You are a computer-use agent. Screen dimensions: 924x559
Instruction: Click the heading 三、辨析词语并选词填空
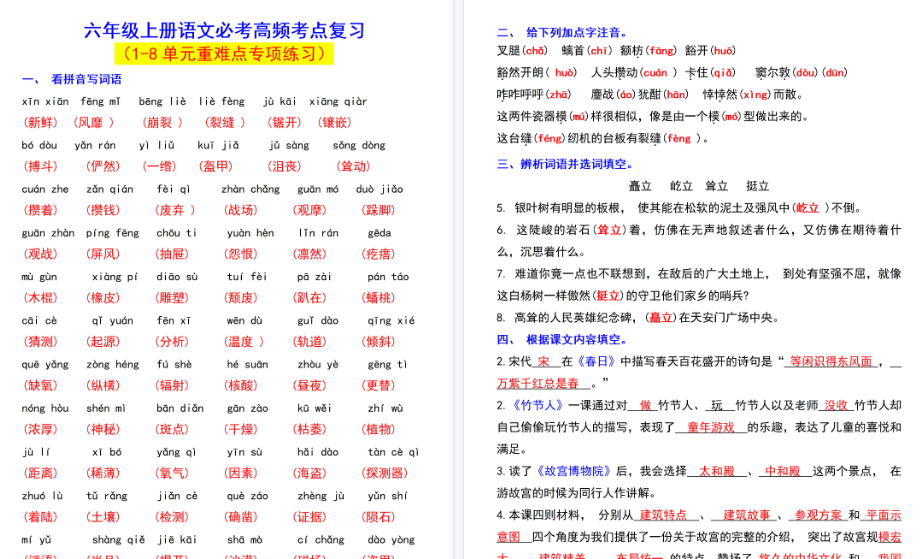point(565,164)
